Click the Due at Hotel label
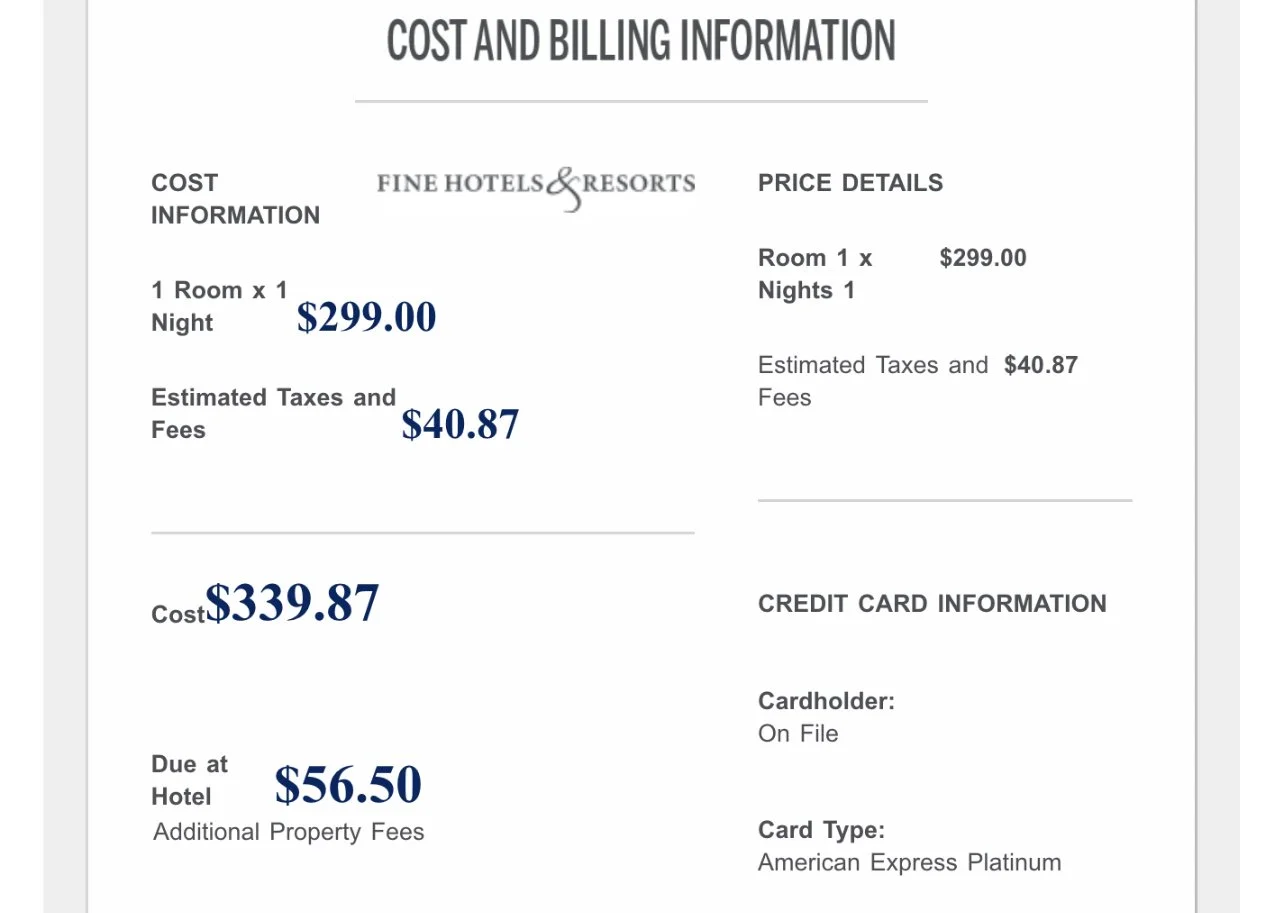 (190, 781)
